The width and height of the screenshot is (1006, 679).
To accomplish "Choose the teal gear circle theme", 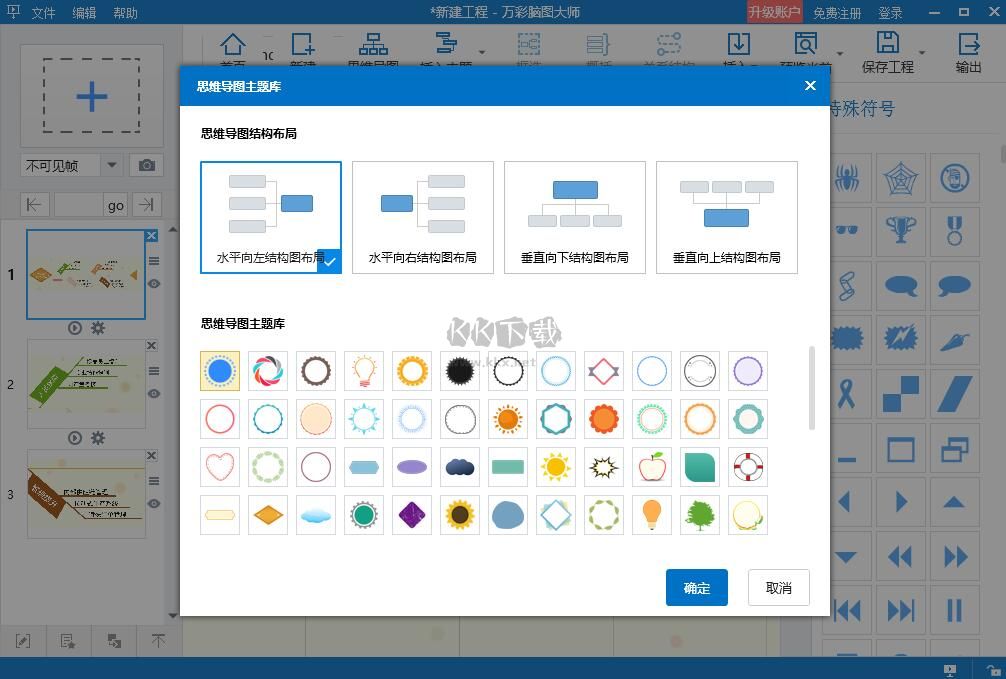I will pos(364,515).
